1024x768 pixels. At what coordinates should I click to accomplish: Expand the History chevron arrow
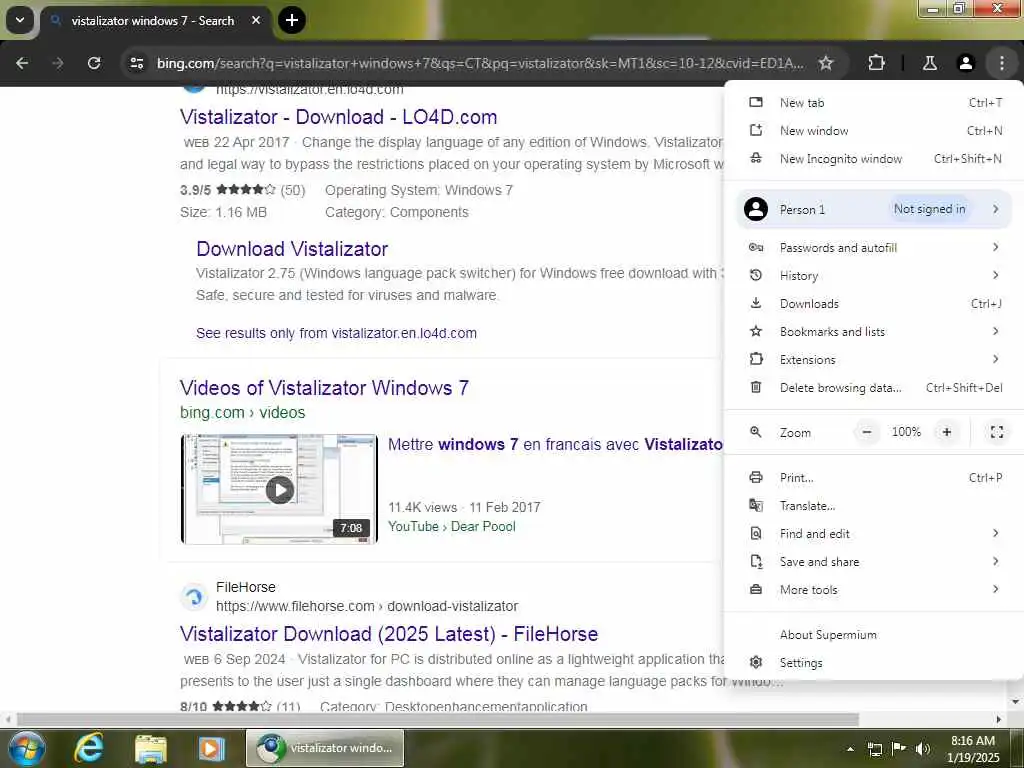(995, 275)
